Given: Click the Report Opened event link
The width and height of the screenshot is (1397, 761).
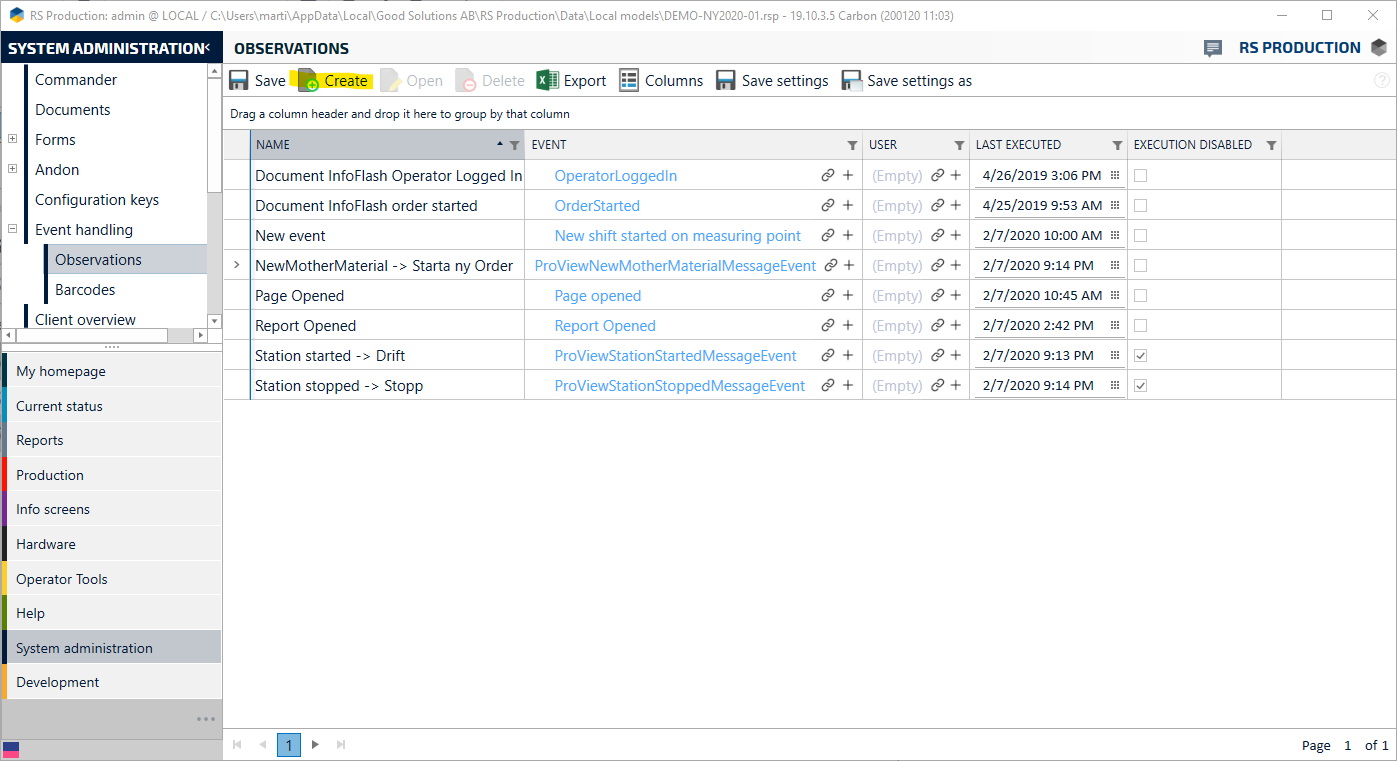Looking at the screenshot, I should coord(605,326).
